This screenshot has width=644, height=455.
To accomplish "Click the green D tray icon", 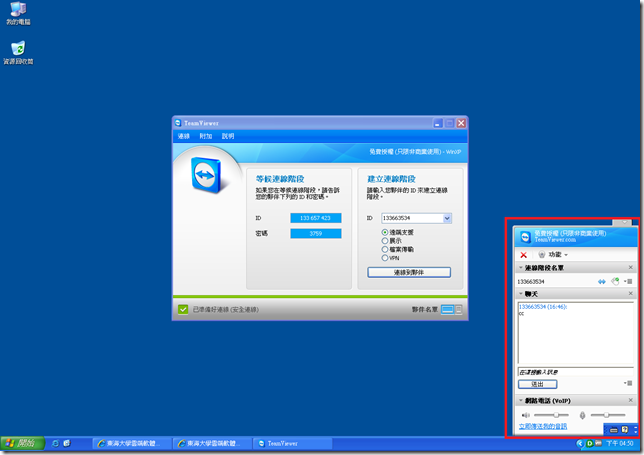I will (590, 444).
